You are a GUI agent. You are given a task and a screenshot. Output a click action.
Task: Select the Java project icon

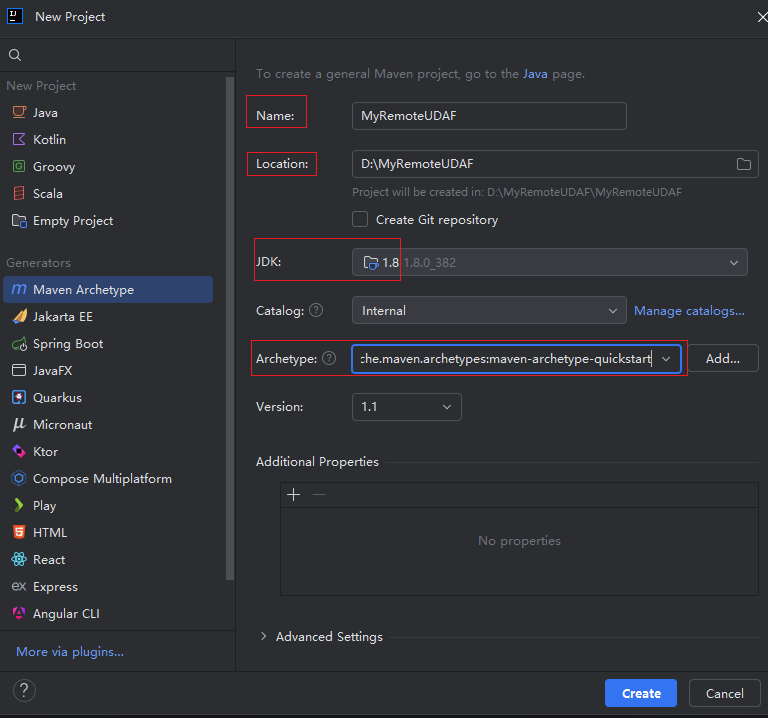(x=19, y=112)
